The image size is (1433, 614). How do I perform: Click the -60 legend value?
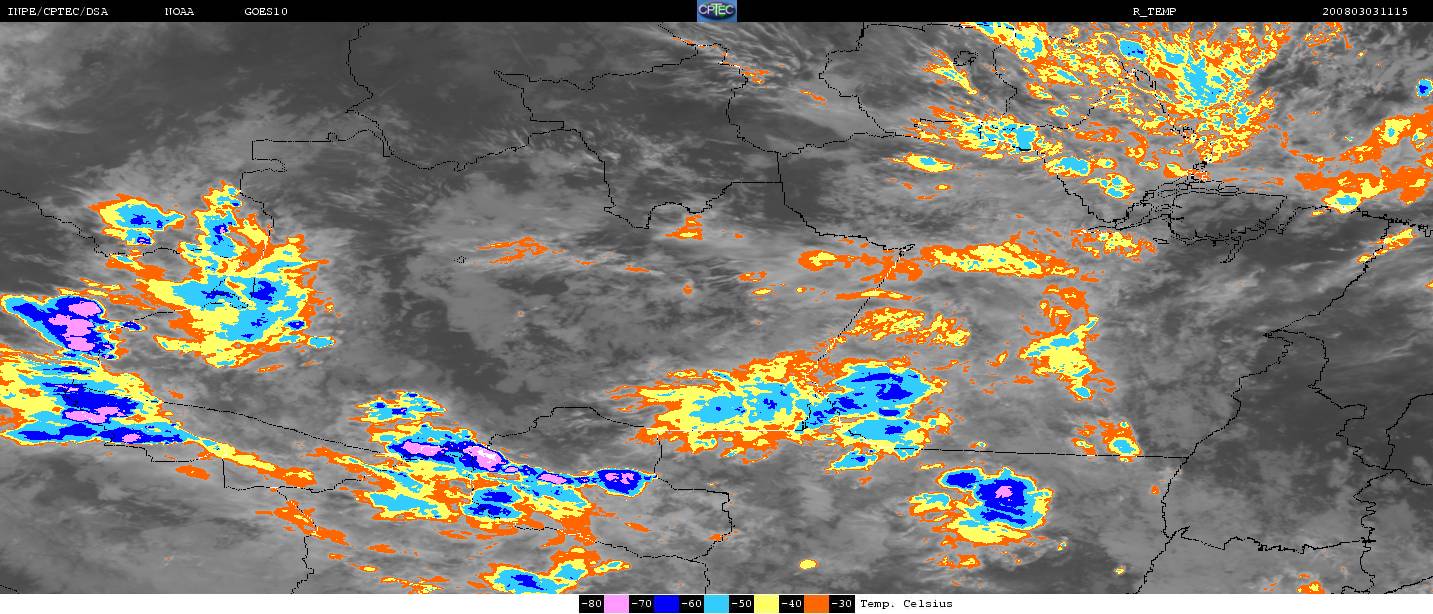(691, 603)
